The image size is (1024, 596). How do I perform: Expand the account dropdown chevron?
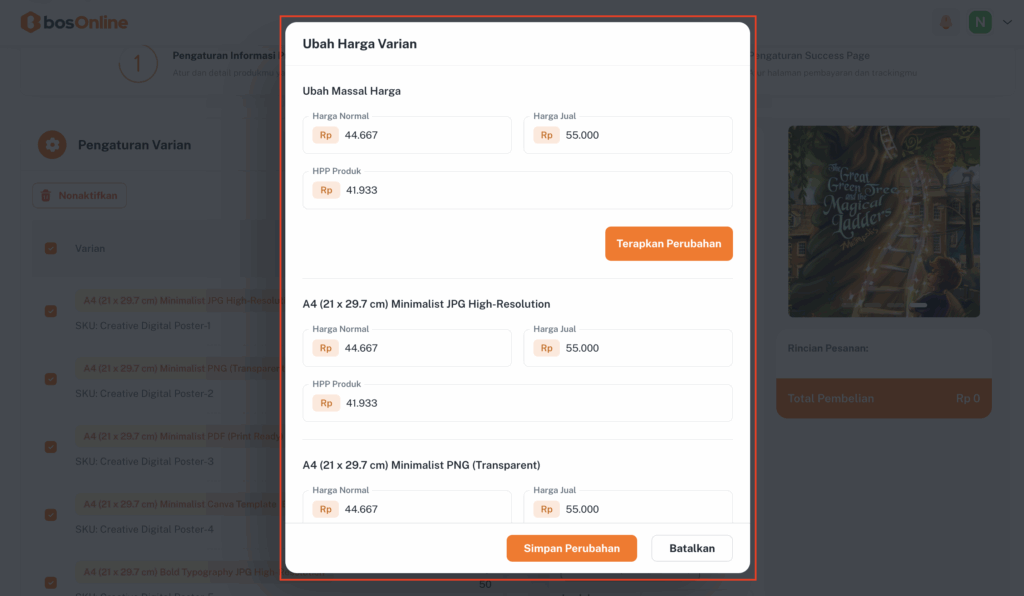[1006, 22]
